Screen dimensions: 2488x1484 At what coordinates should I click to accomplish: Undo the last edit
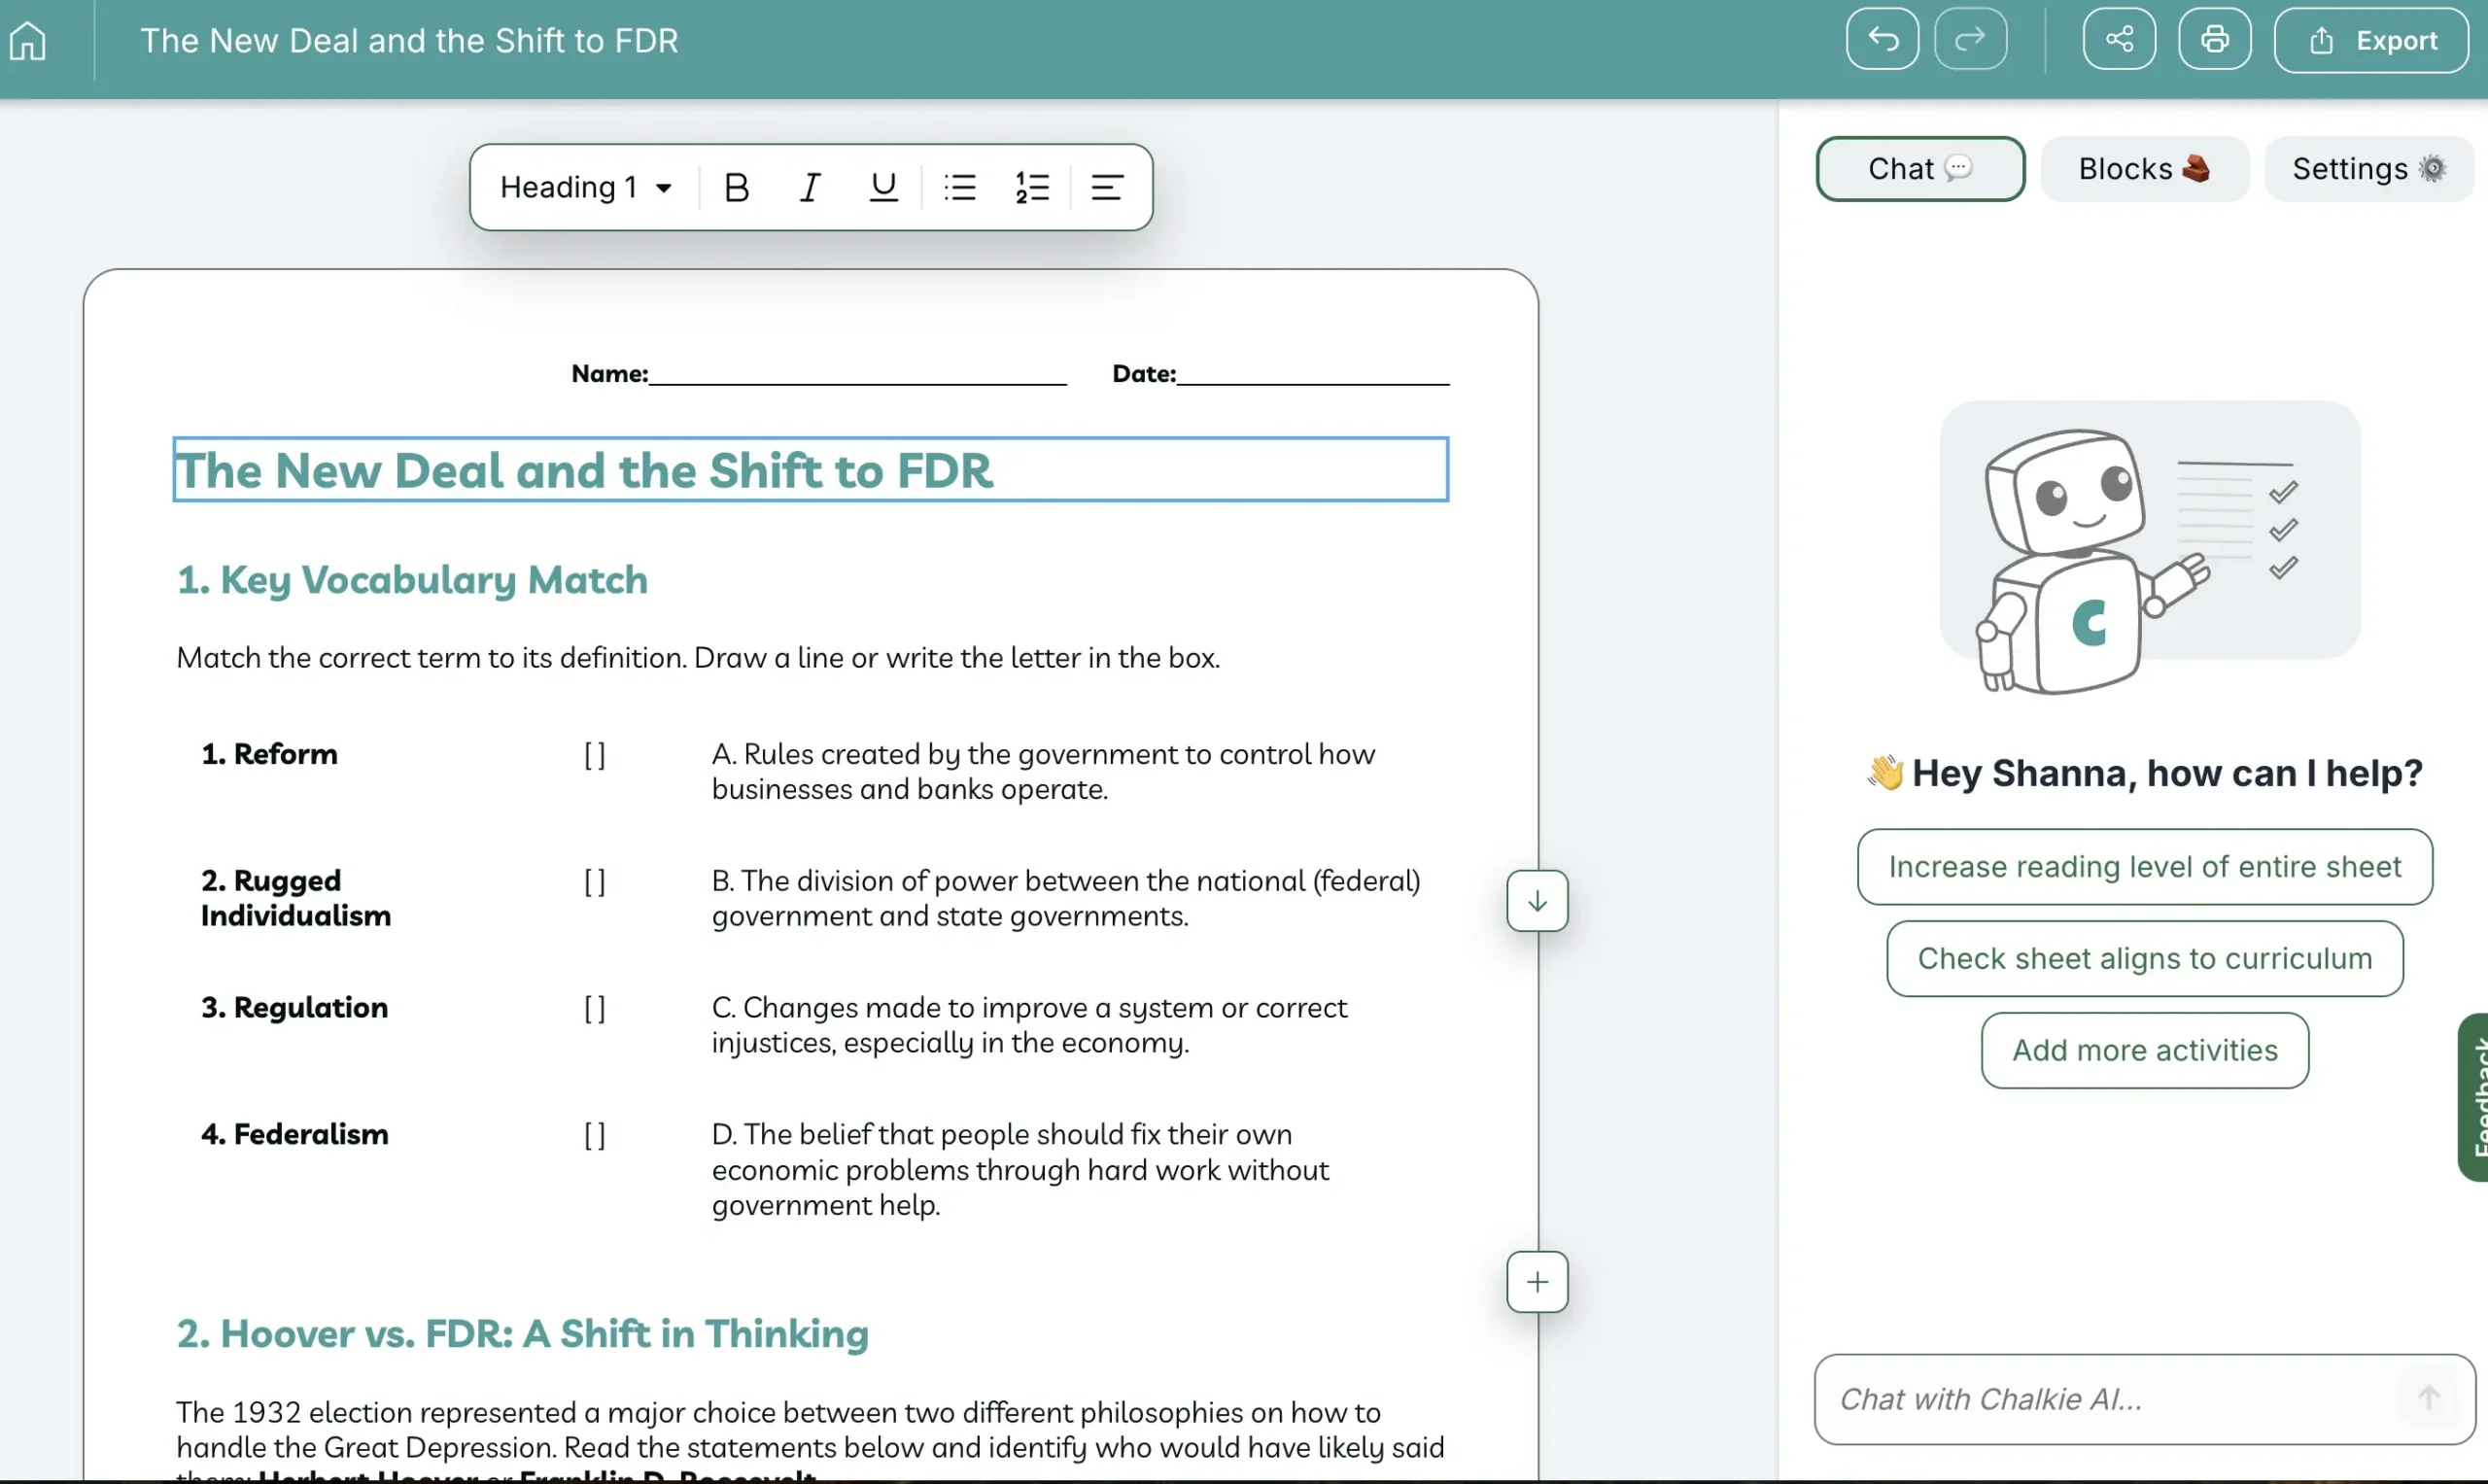tap(1882, 40)
